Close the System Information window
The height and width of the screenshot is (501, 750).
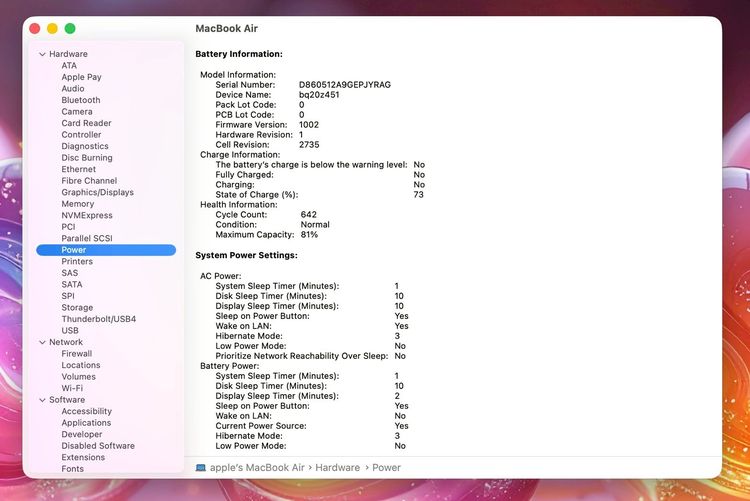35,29
